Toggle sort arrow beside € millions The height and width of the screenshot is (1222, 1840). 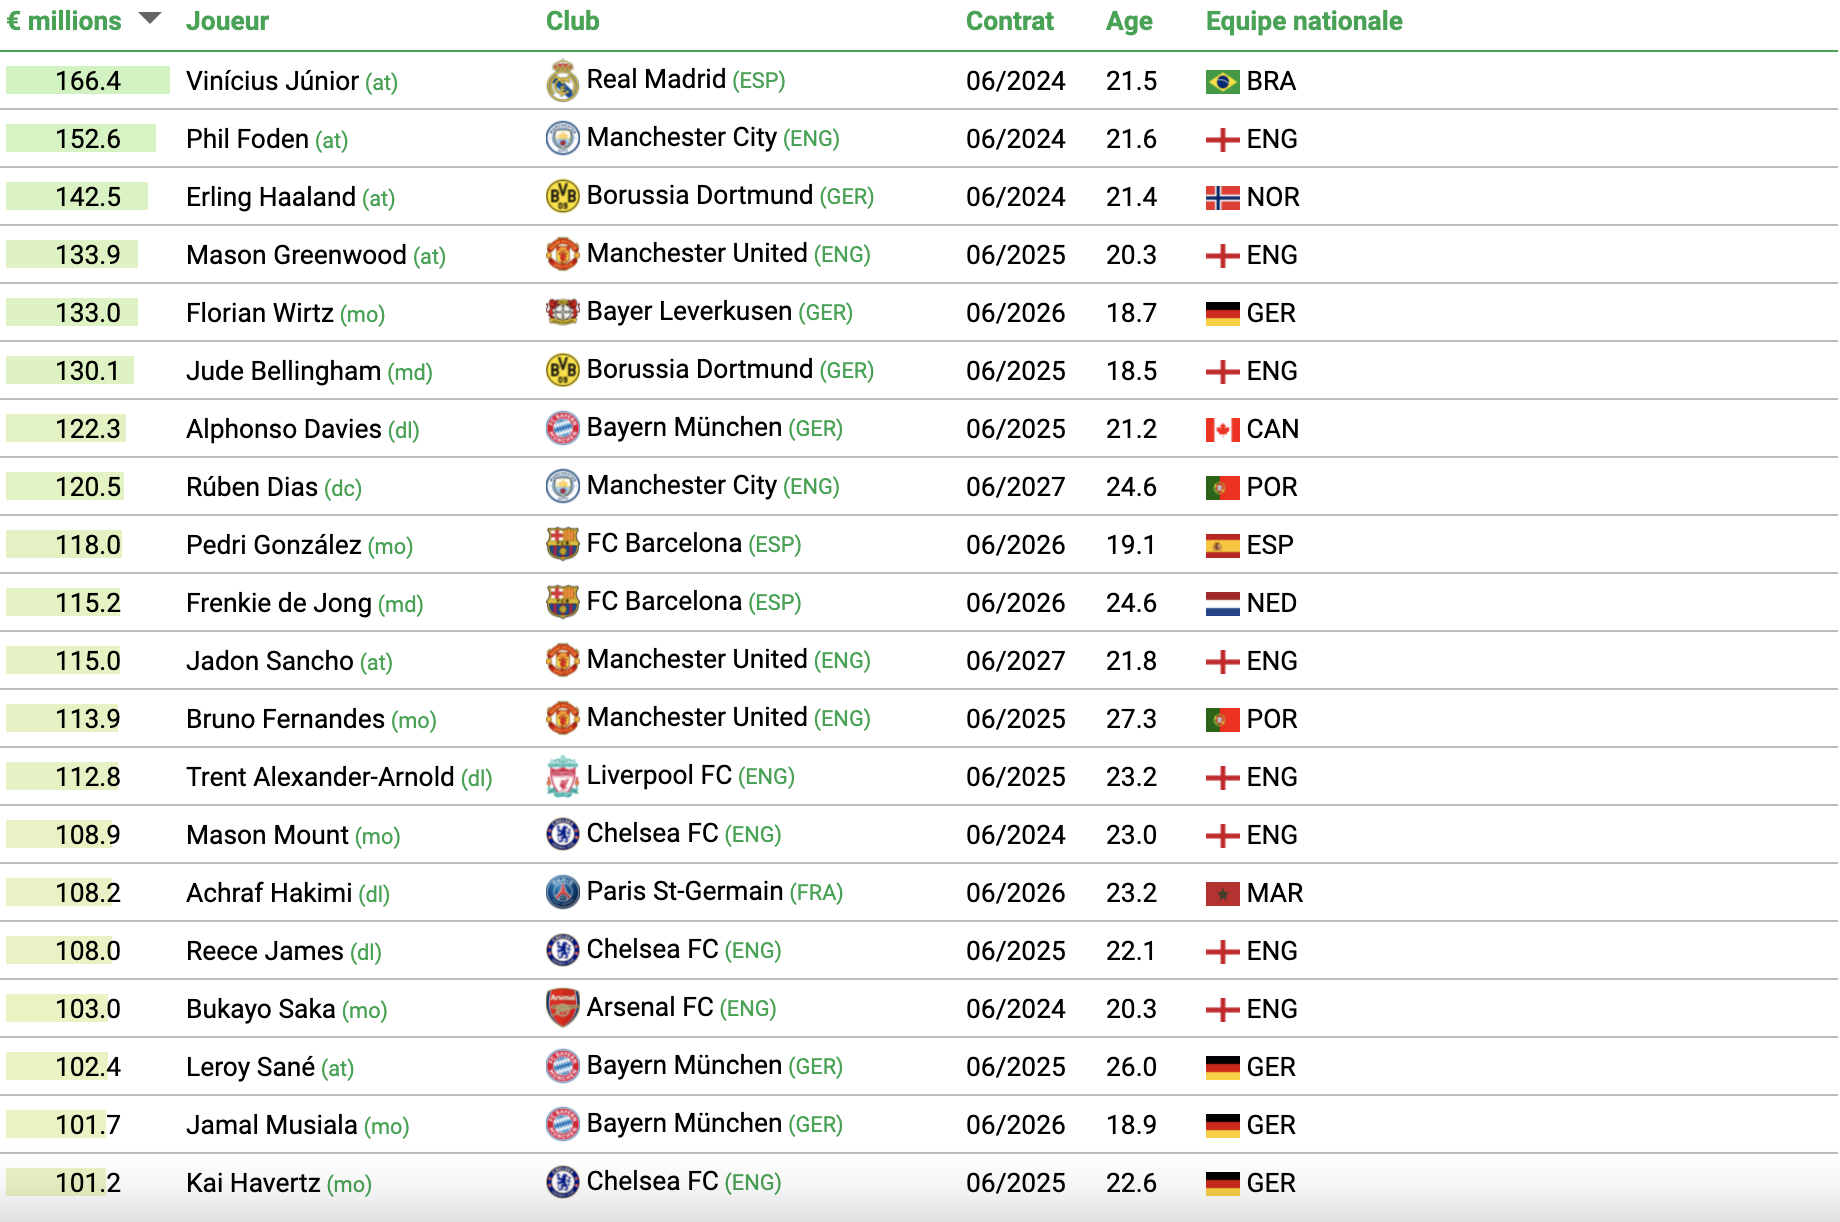[x=150, y=18]
